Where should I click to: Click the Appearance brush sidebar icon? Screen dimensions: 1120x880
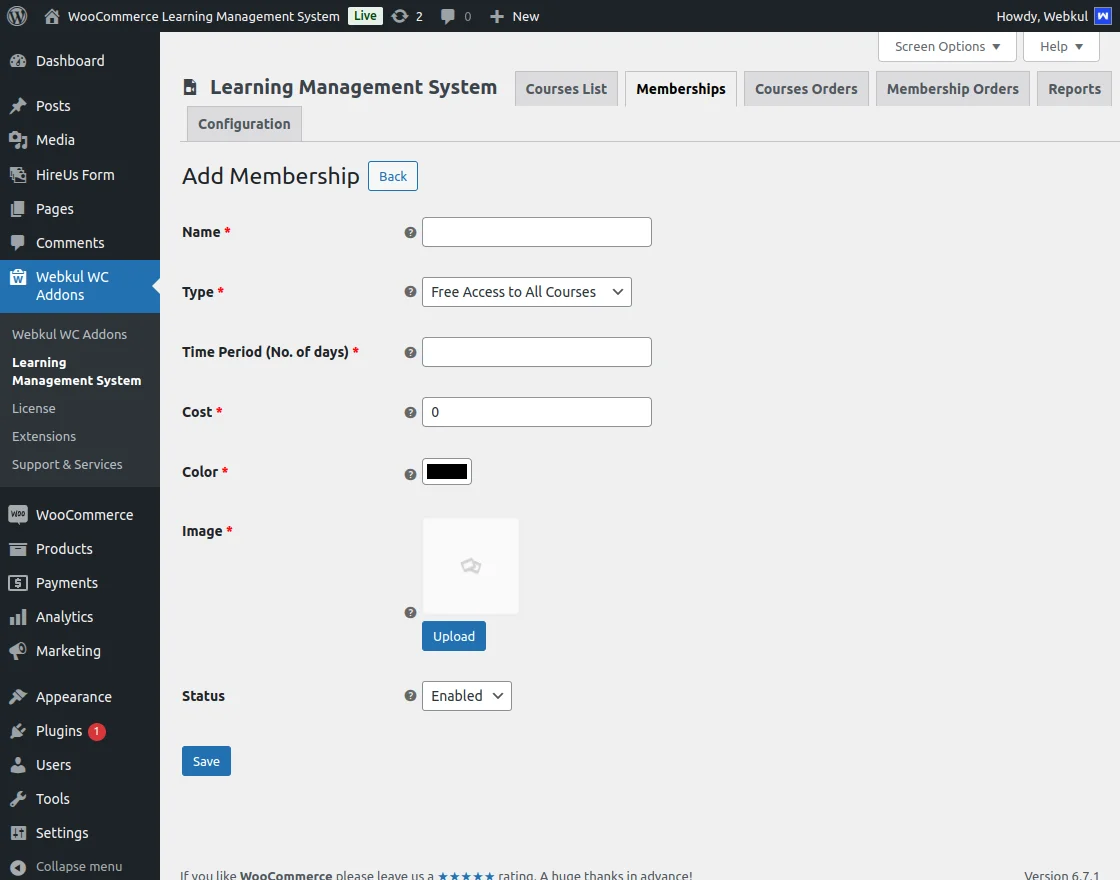pos(22,697)
